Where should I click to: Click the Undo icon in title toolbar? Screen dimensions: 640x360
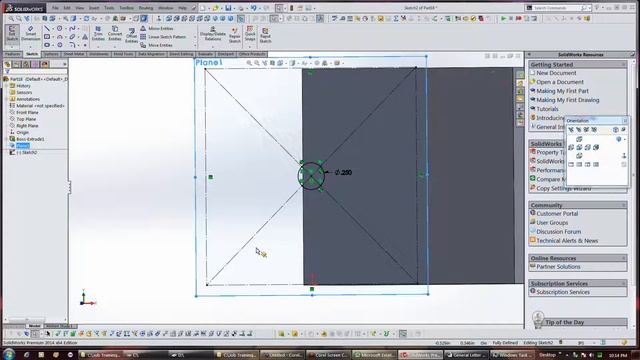pyautogui.click(x=253, y=8)
